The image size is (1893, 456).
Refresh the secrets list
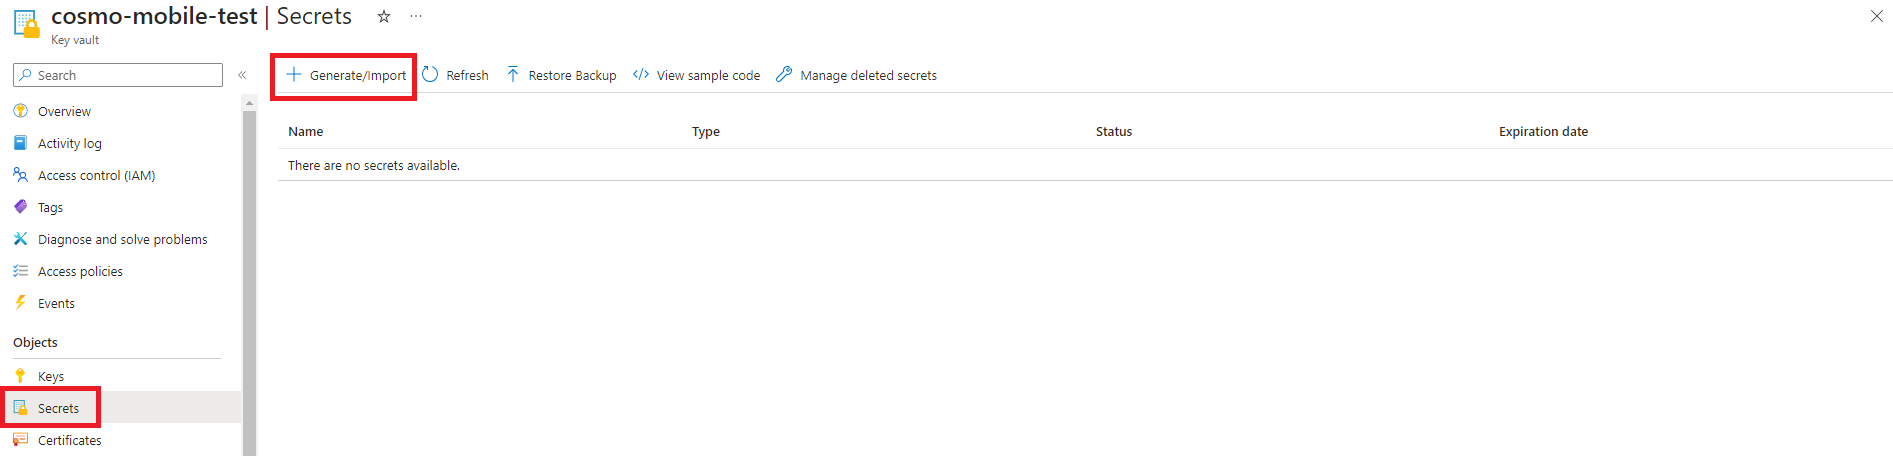[455, 76]
